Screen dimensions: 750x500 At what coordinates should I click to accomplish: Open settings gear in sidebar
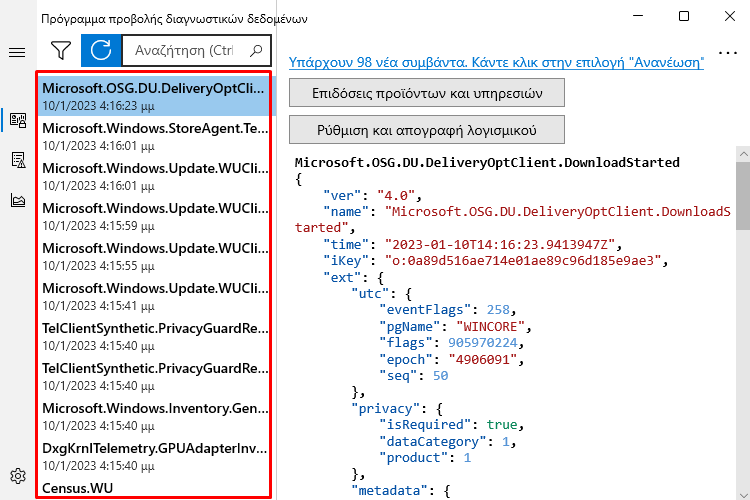18,476
